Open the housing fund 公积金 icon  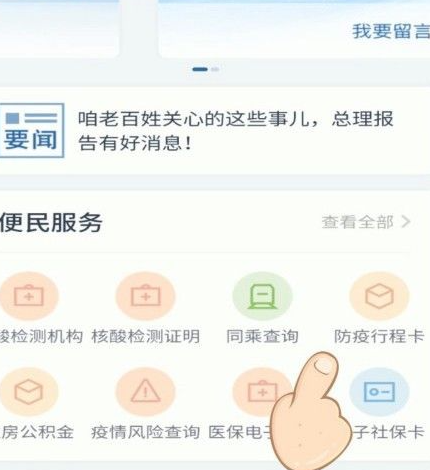click(29, 391)
